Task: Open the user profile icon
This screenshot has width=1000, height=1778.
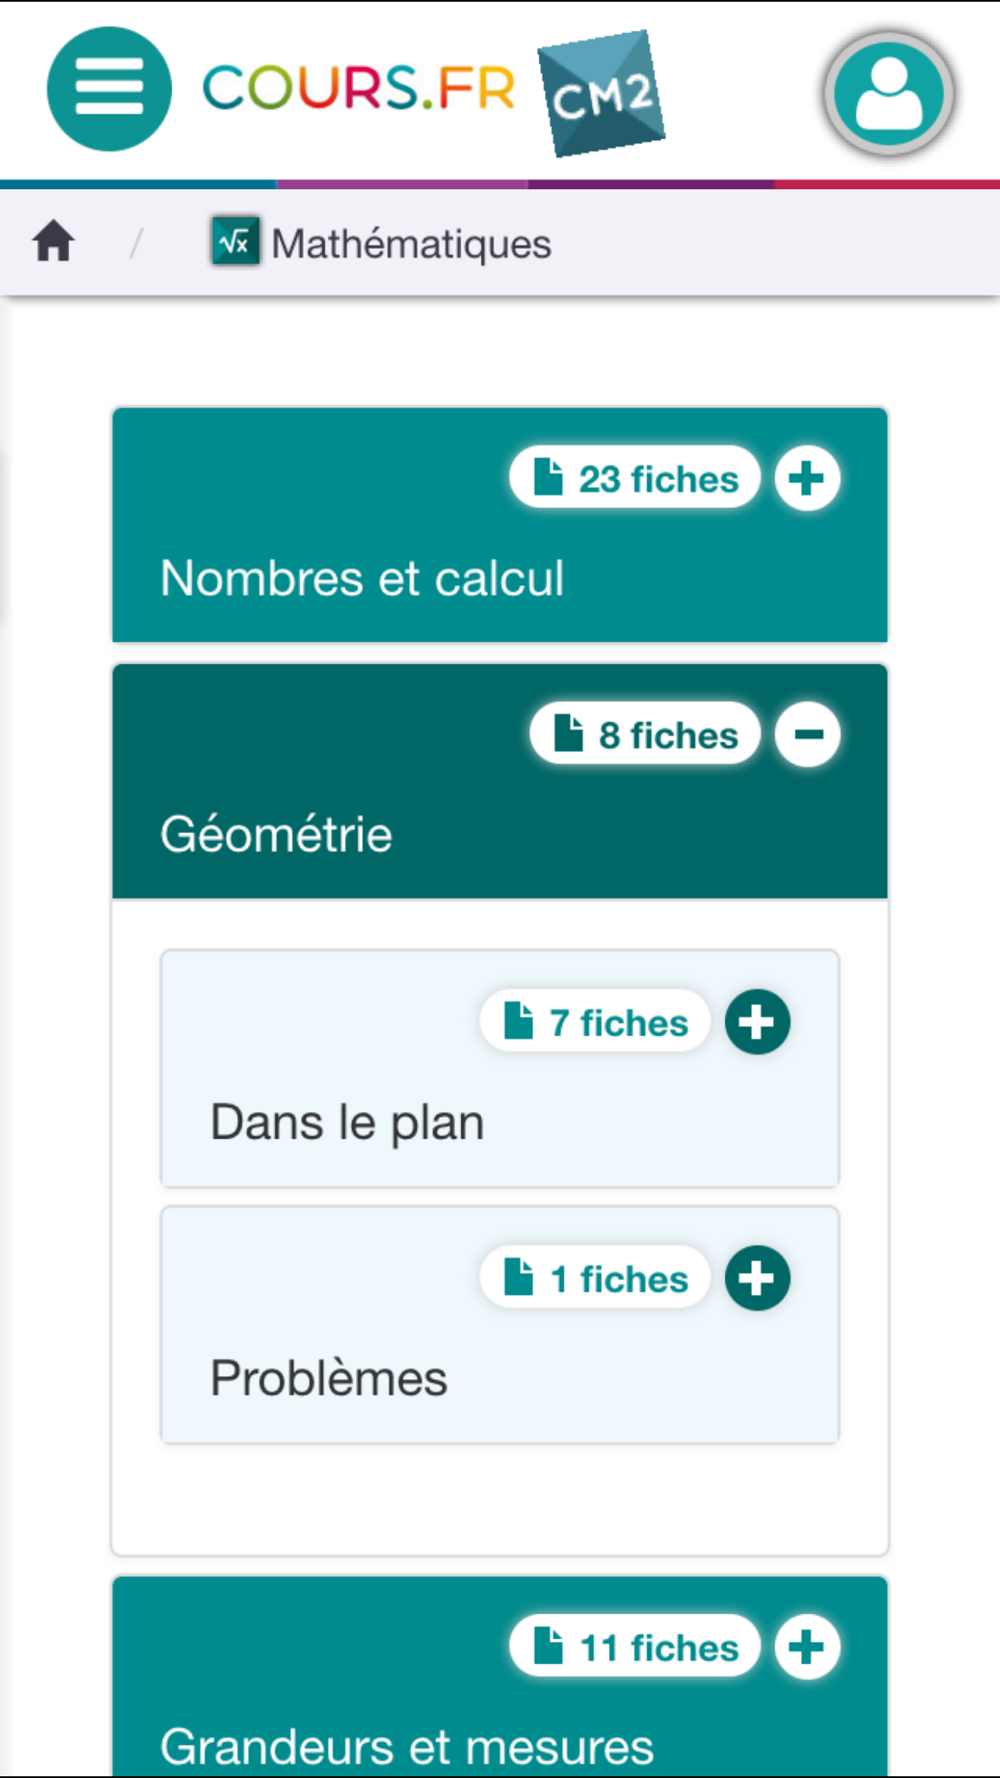Action: click(889, 94)
